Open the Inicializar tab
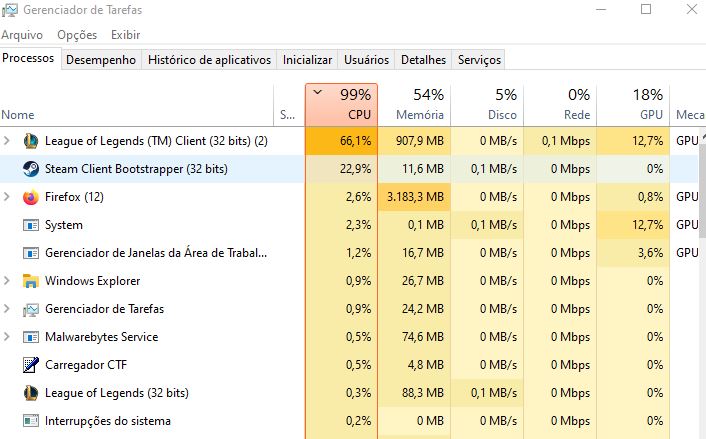 [x=308, y=60]
